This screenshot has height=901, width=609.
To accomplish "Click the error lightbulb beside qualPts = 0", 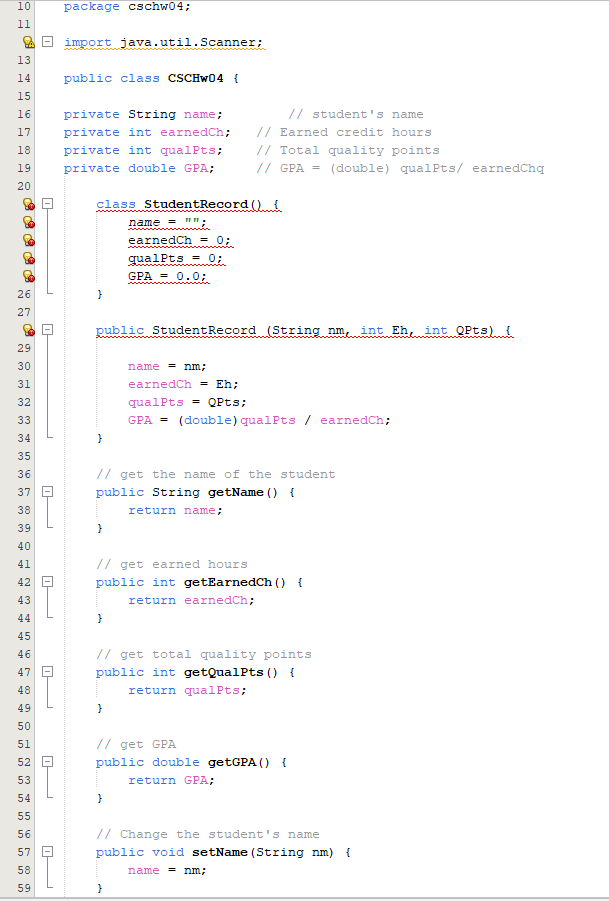I will pyautogui.click(x=28, y=258).
